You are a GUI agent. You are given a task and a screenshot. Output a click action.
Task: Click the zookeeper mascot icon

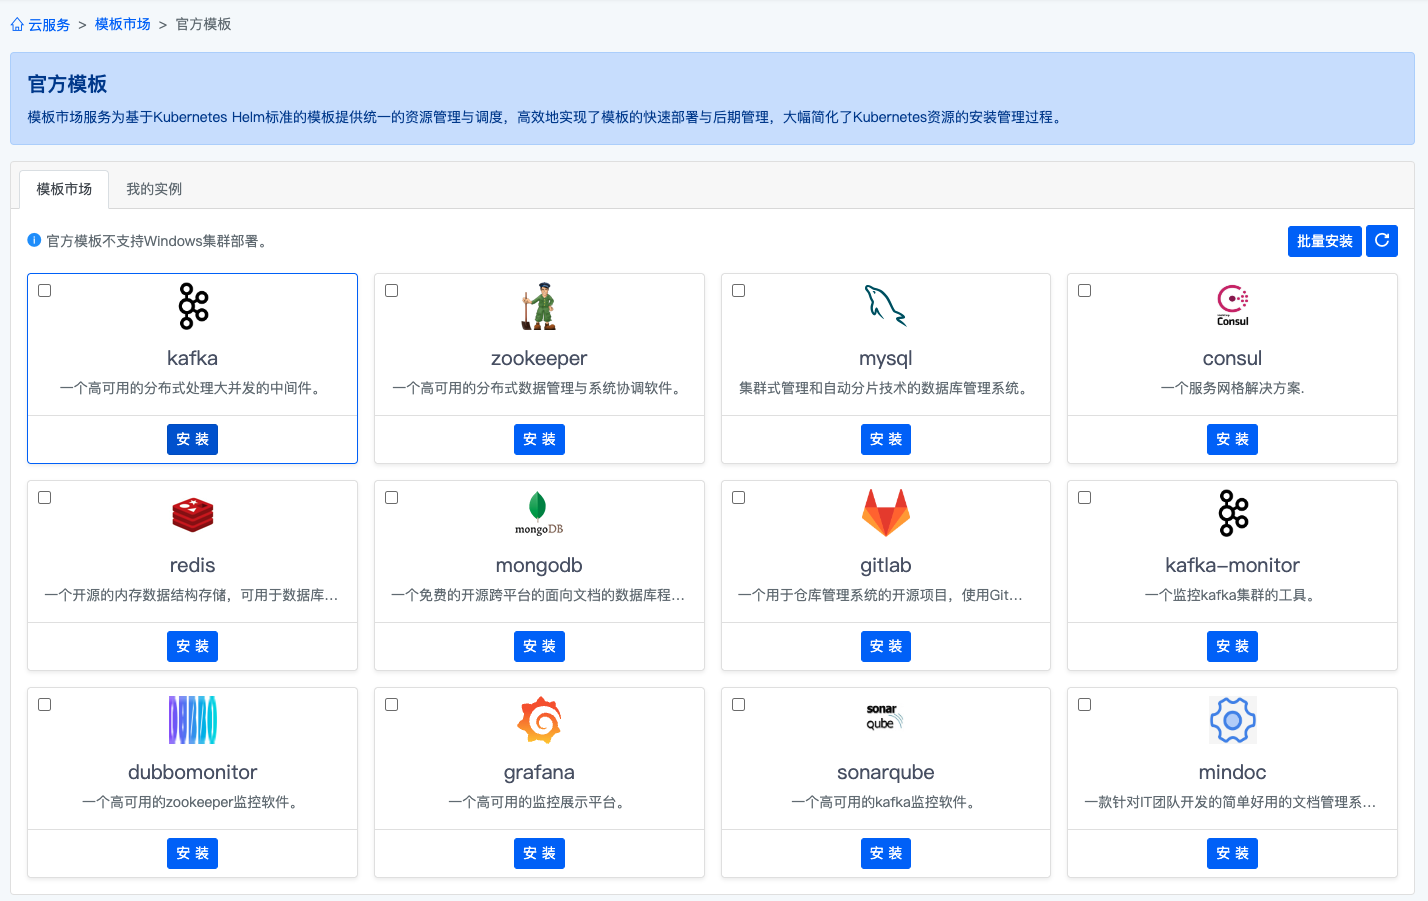(539, 306)
